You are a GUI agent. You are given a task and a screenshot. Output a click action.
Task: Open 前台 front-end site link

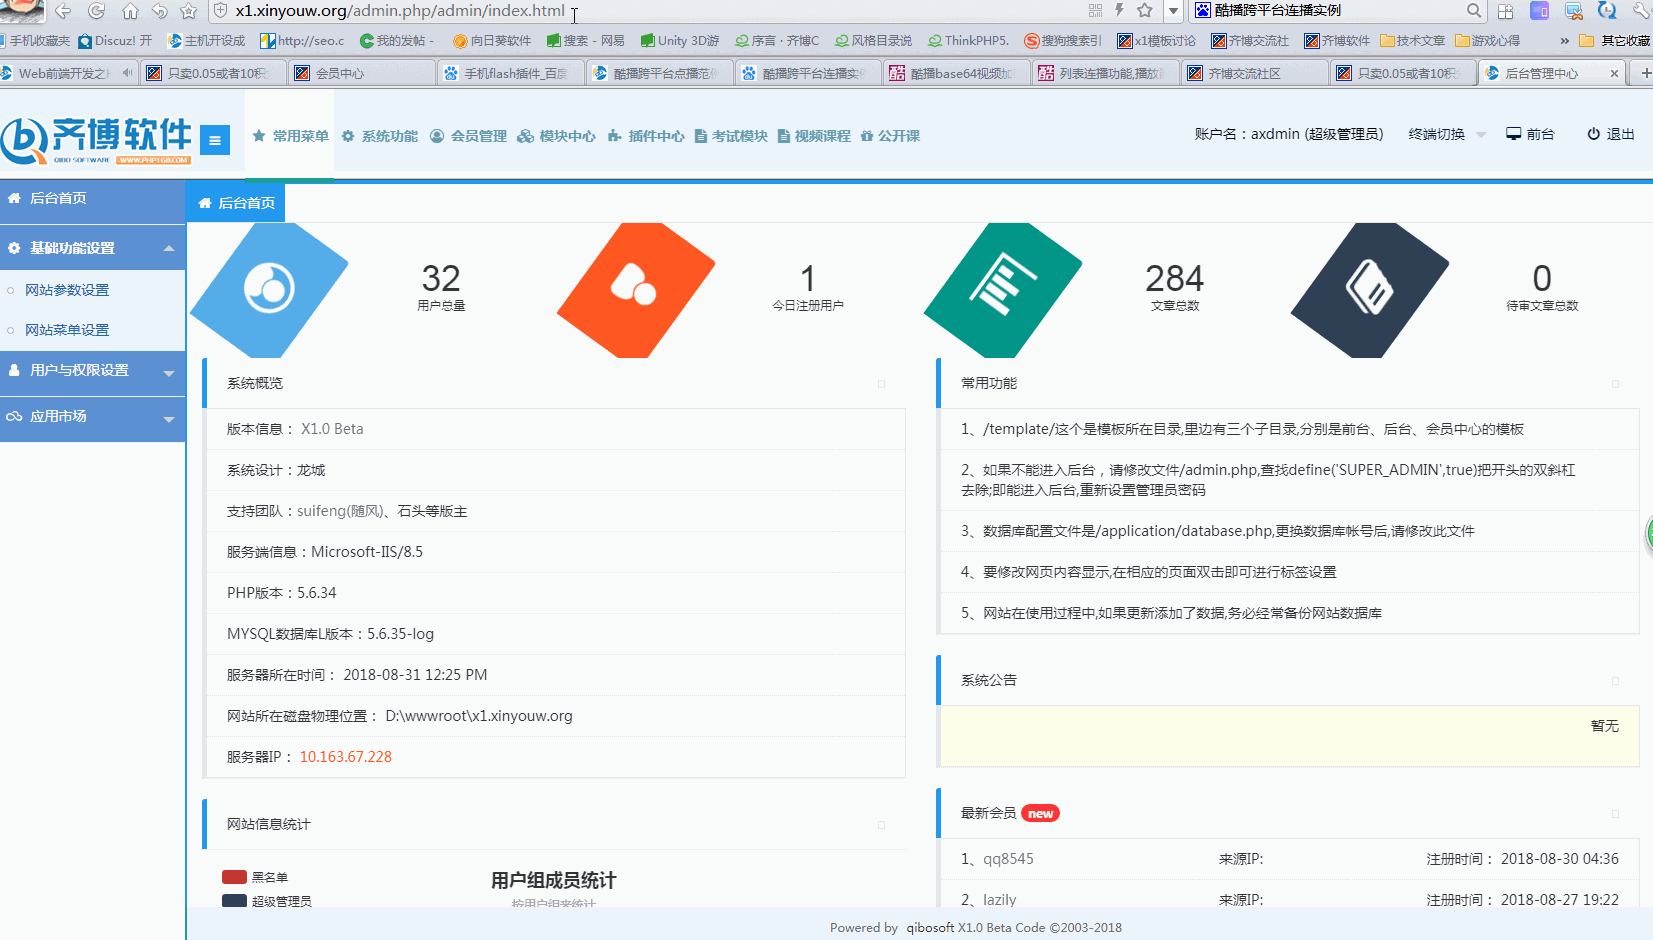[x=1531, y=134]
